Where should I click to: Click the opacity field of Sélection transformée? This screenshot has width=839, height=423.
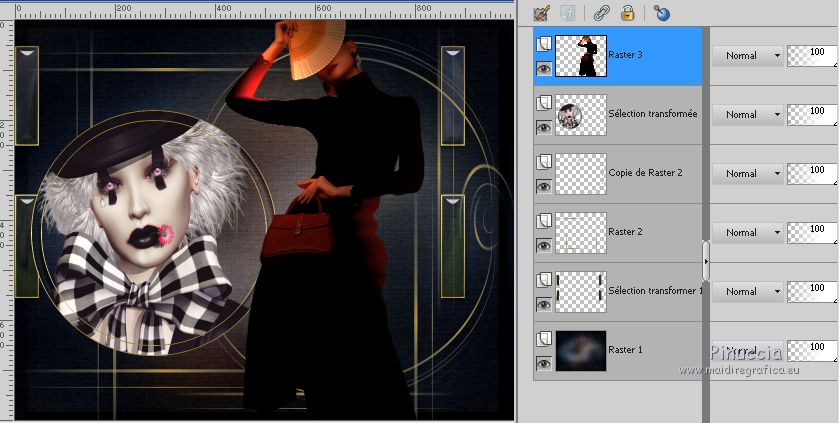click(x=813, y=114)
